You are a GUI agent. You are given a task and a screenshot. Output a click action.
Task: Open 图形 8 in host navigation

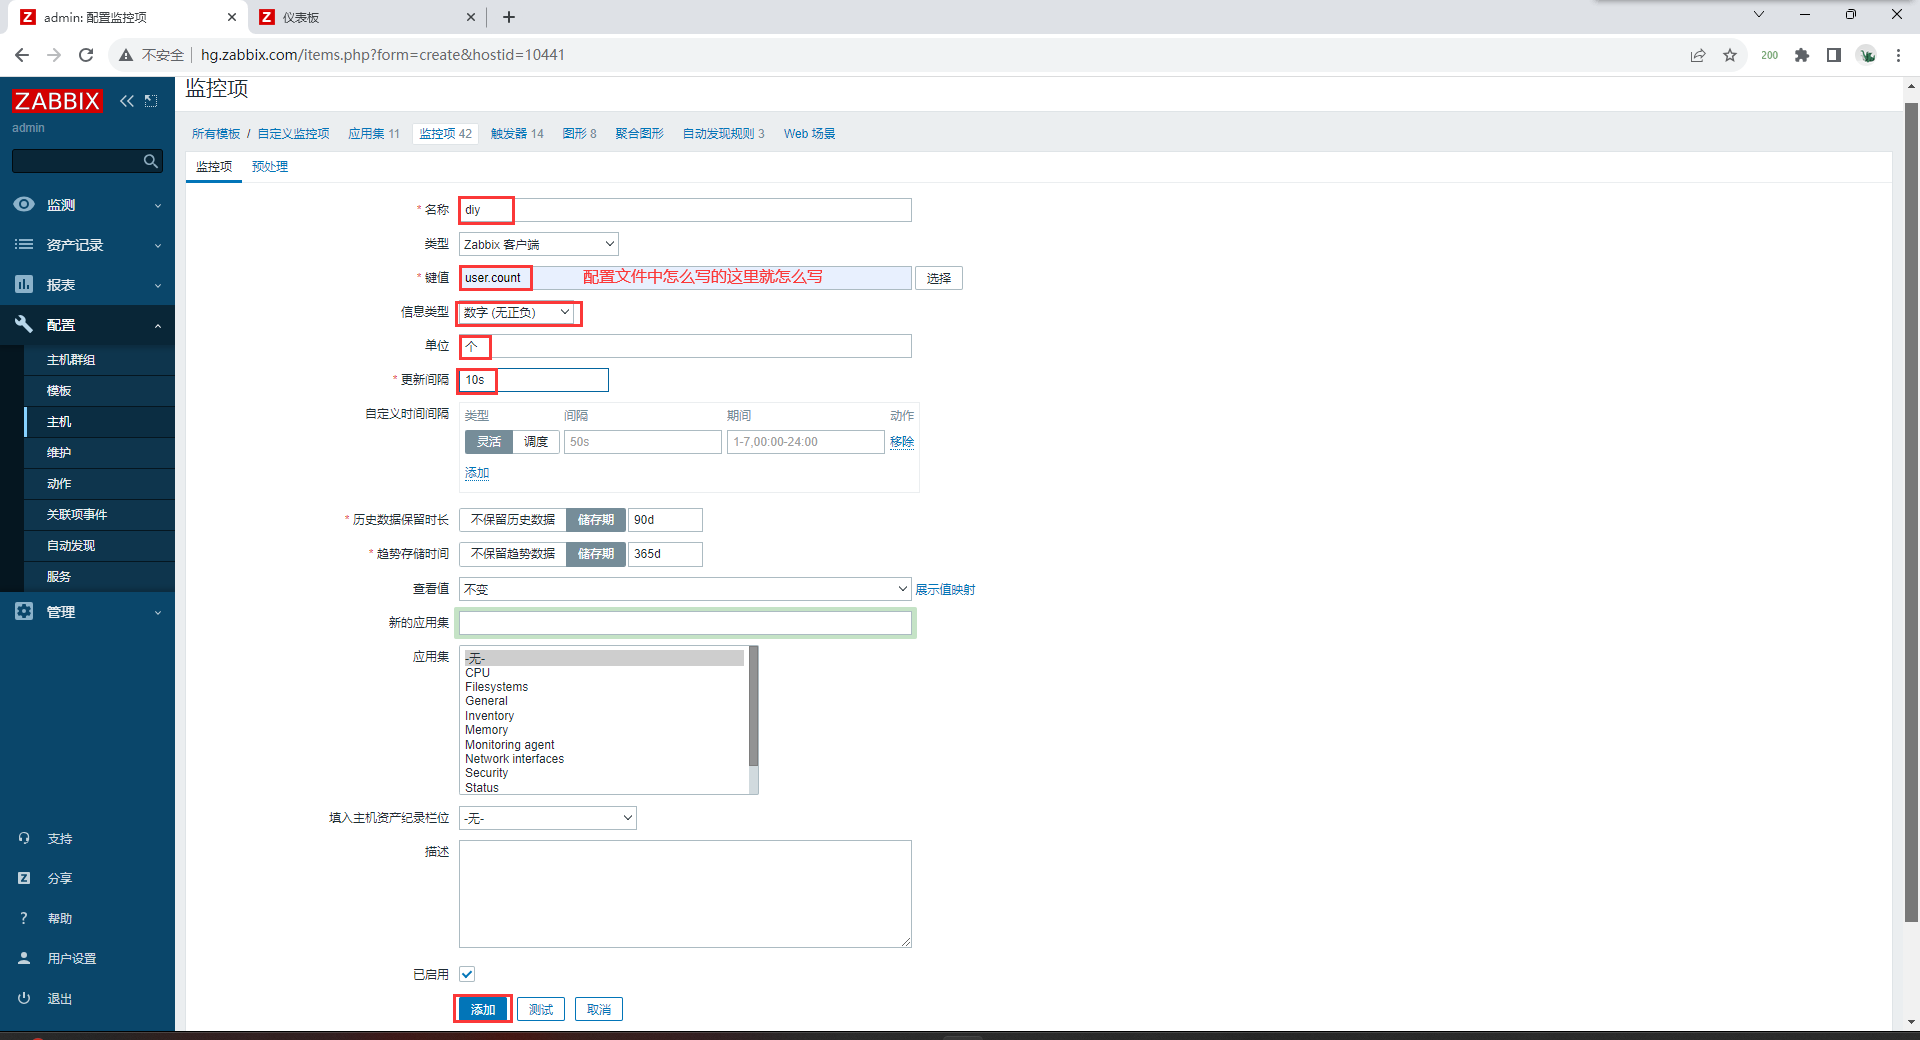pyautogui.click(x=579, y=134)
